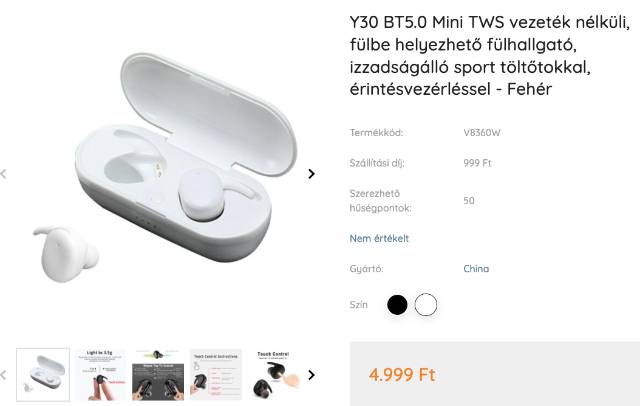Viewport: 640px width, 406px height.
Task: Click the next image arrow on main photo
Action: [311, 174]
